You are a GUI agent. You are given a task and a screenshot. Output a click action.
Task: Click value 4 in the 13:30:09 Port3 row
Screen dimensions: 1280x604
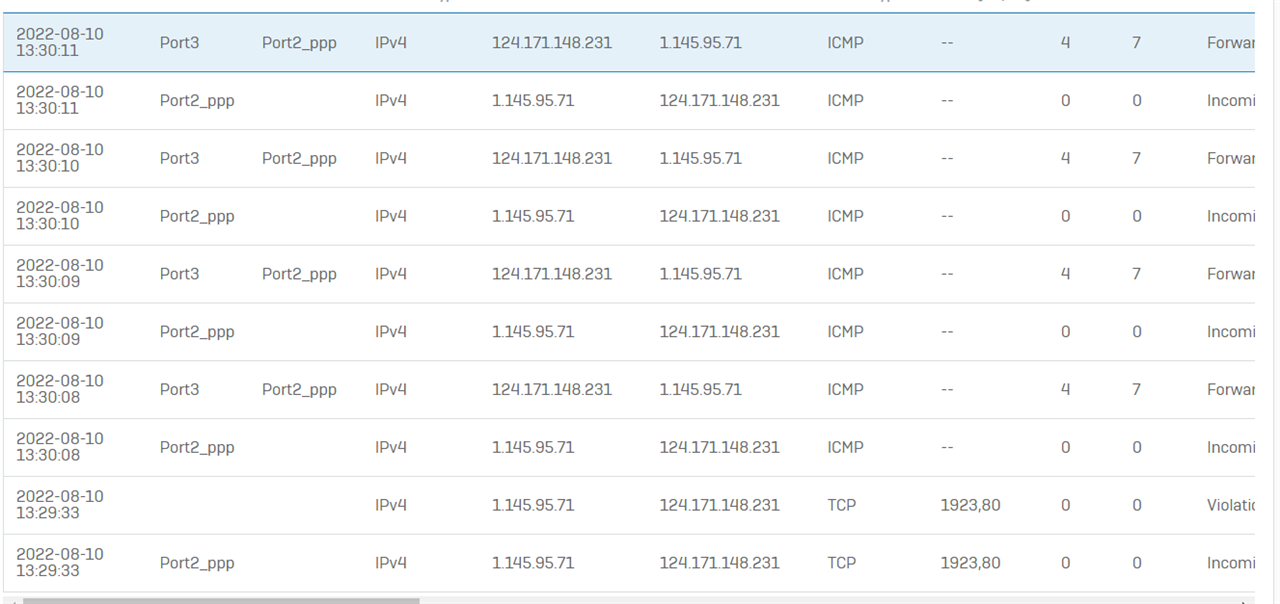pos(1065,274)
